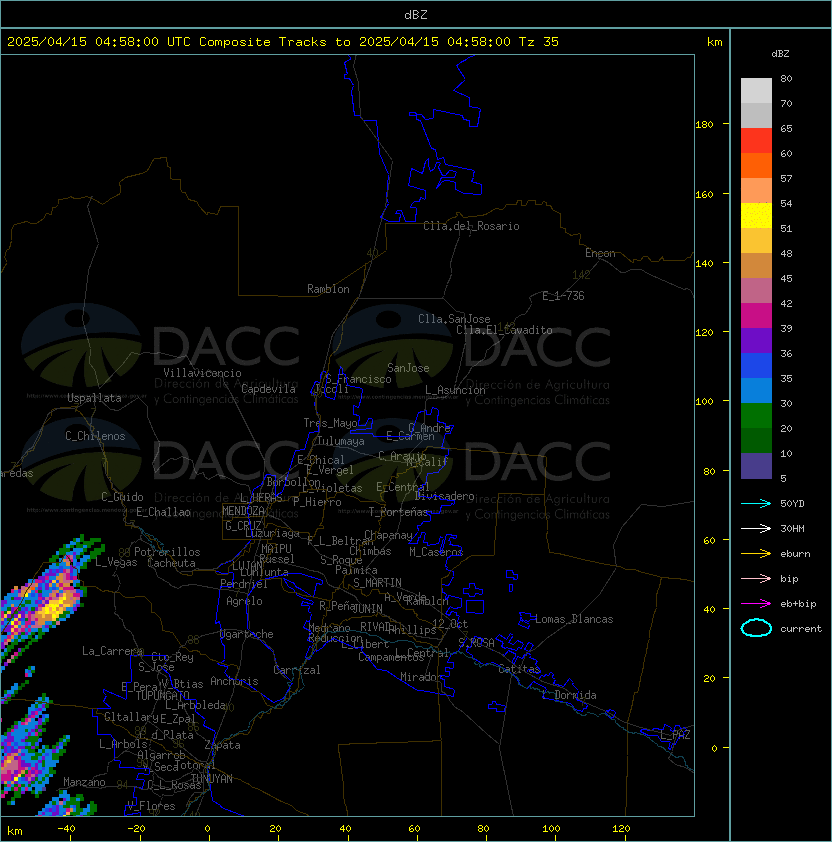This screenshot has height=842, width=832.
Task: Click the Villavicencio location label
Action: tap(202, 373)
